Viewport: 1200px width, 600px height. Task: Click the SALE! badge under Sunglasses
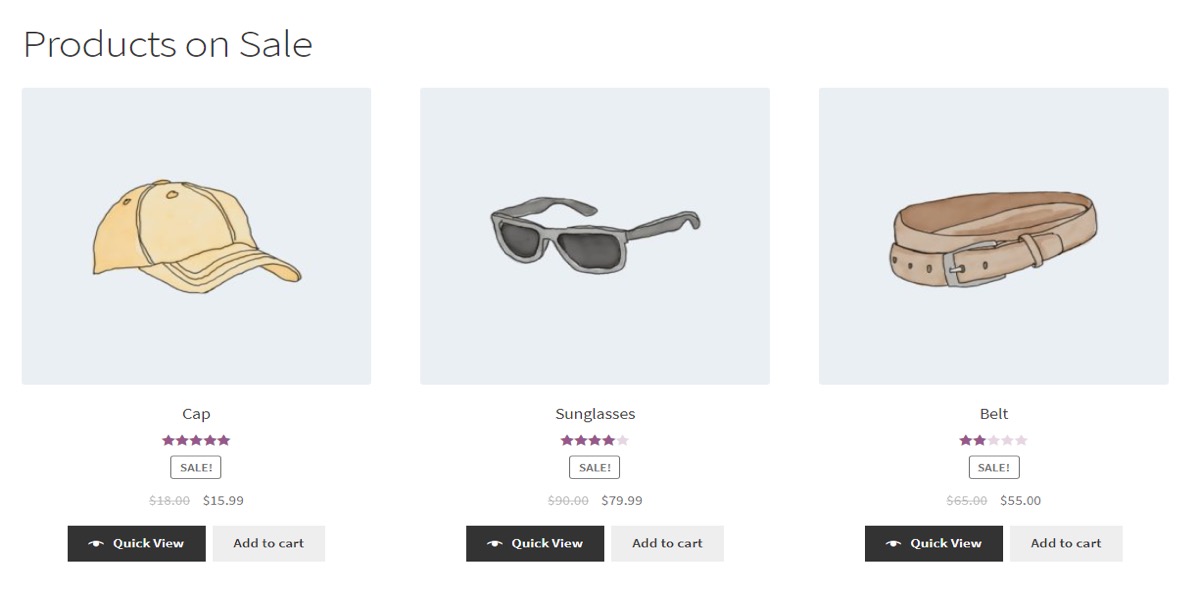click(x=594, y=467)
